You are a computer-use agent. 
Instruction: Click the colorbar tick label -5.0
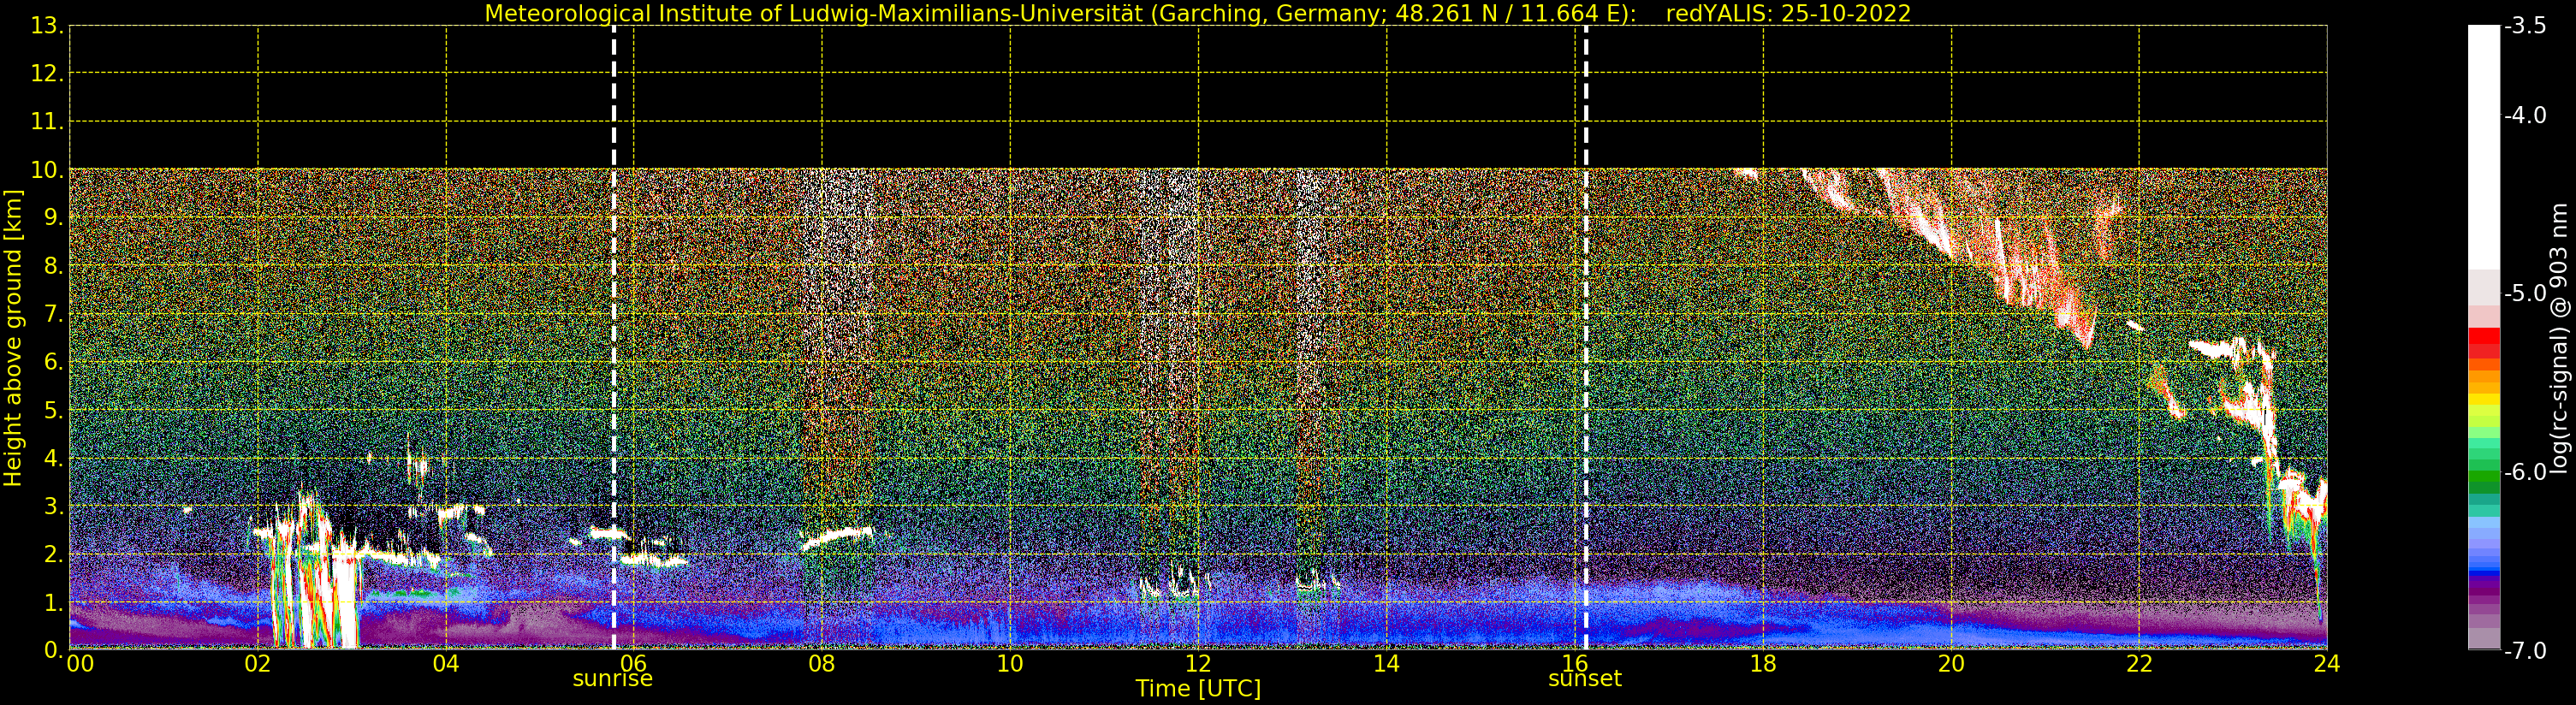[2526, 294]
